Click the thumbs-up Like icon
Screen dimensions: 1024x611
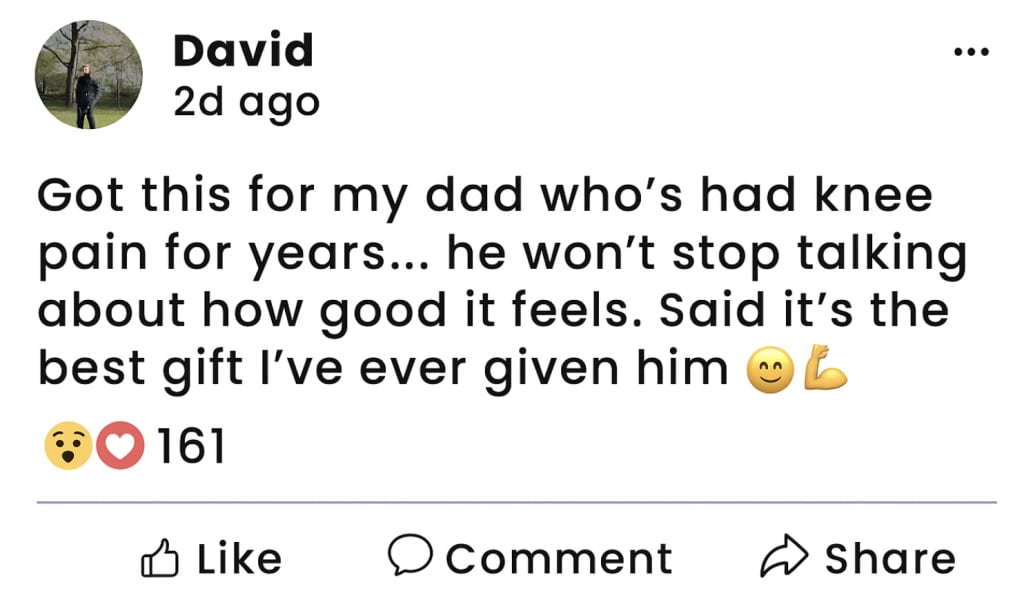click(161, 558)
